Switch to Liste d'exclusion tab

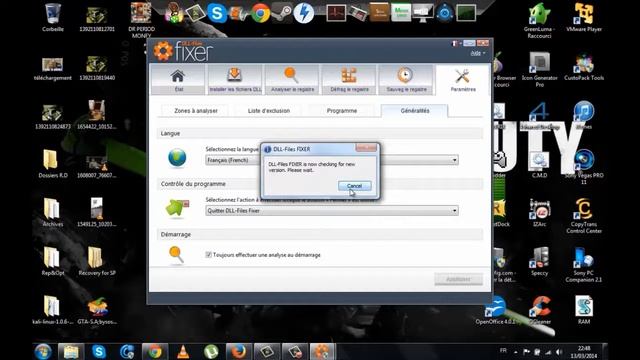(x=269, y=111)
